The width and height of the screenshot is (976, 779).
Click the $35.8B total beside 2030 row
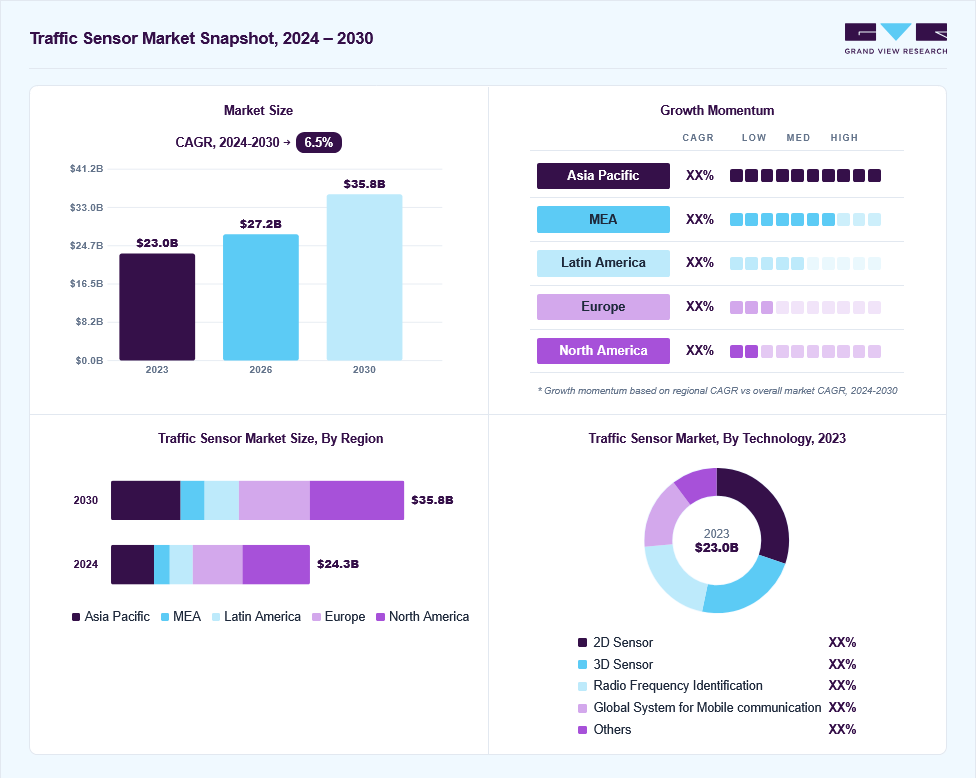(432, 500)
